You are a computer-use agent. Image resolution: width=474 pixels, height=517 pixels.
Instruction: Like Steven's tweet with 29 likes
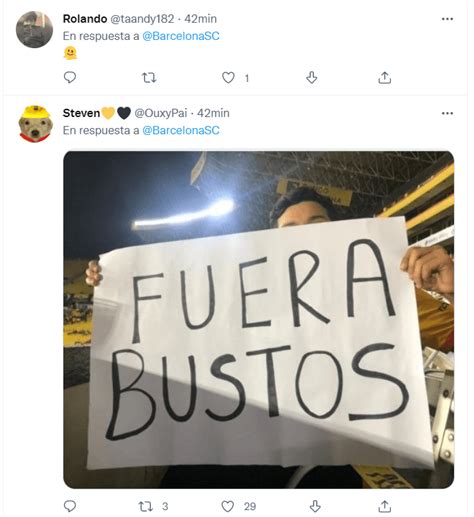(x=228, y=506)
